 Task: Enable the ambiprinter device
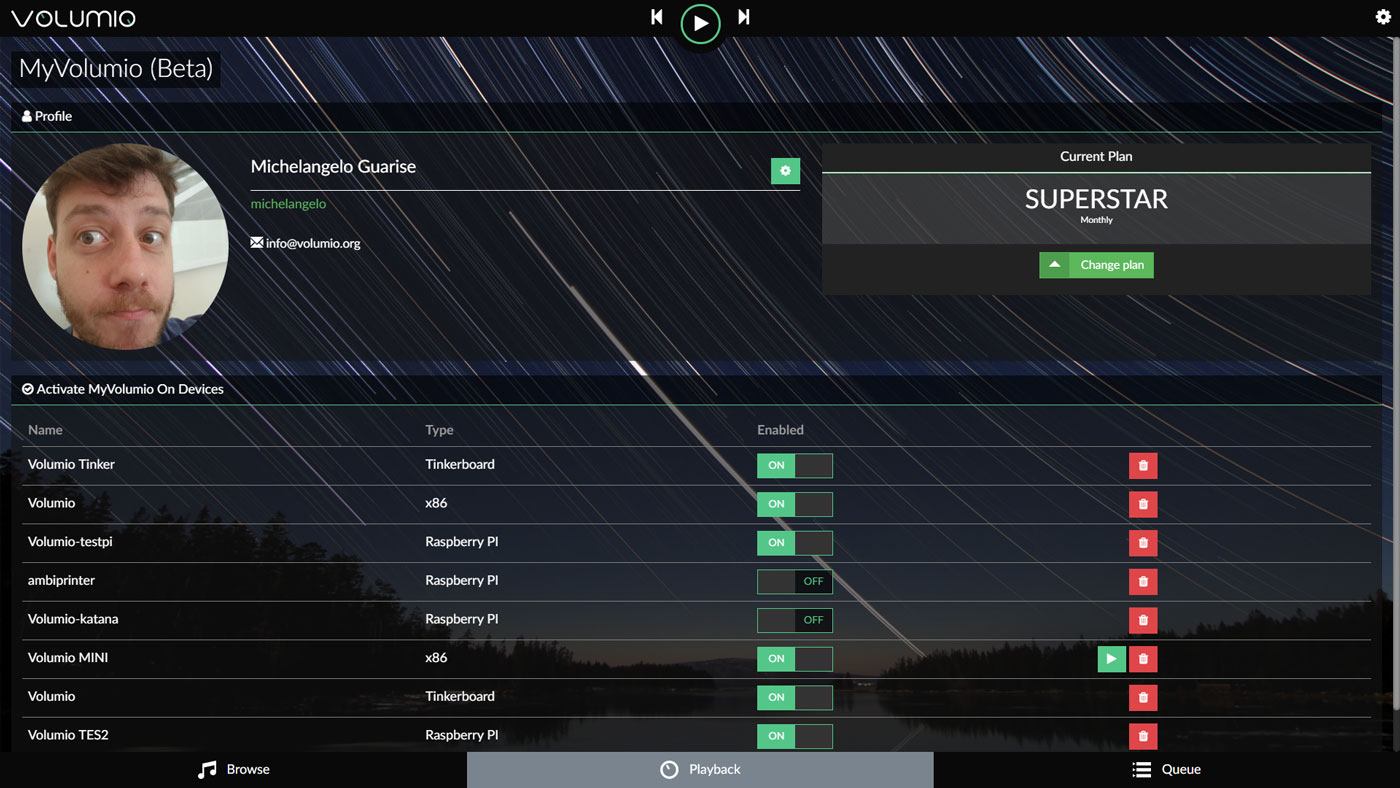point(794,581)
